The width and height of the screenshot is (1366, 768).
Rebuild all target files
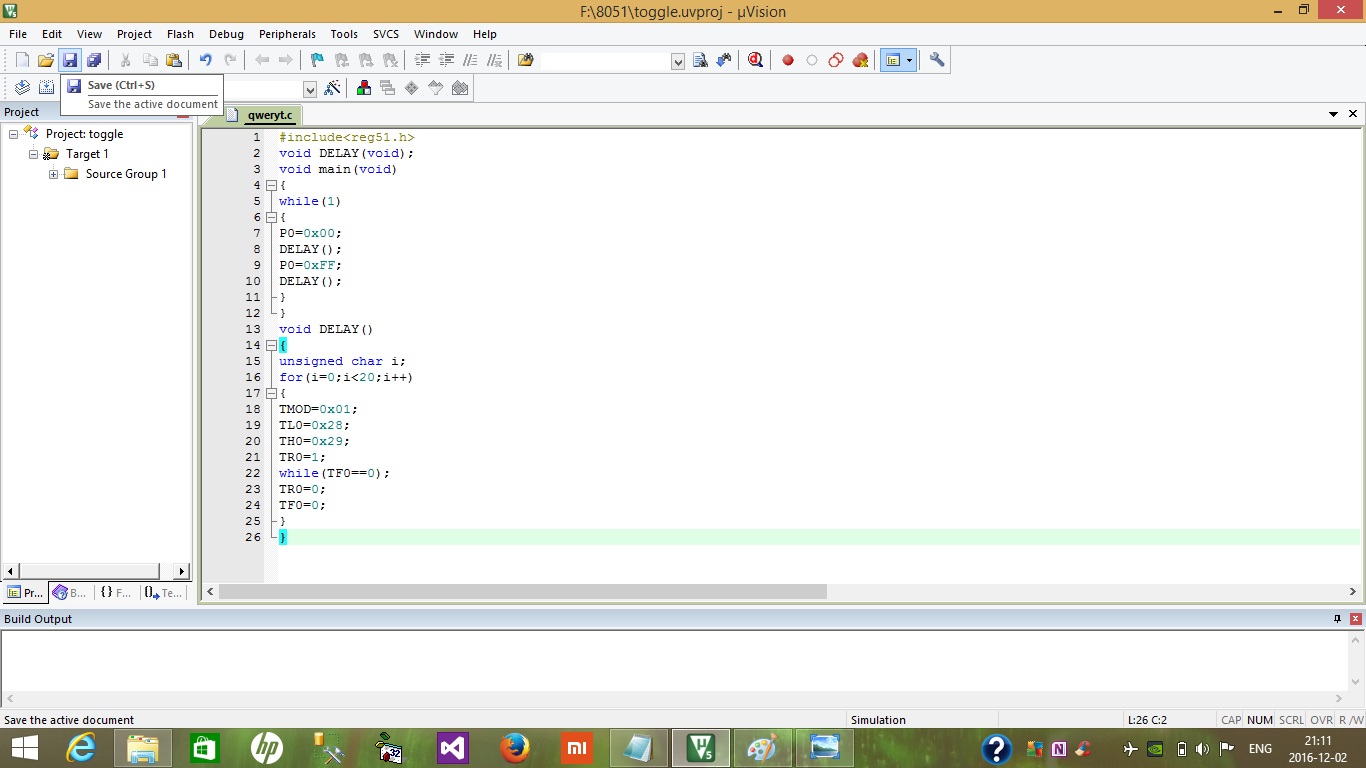pyautogui.click(x=70, y=87)
